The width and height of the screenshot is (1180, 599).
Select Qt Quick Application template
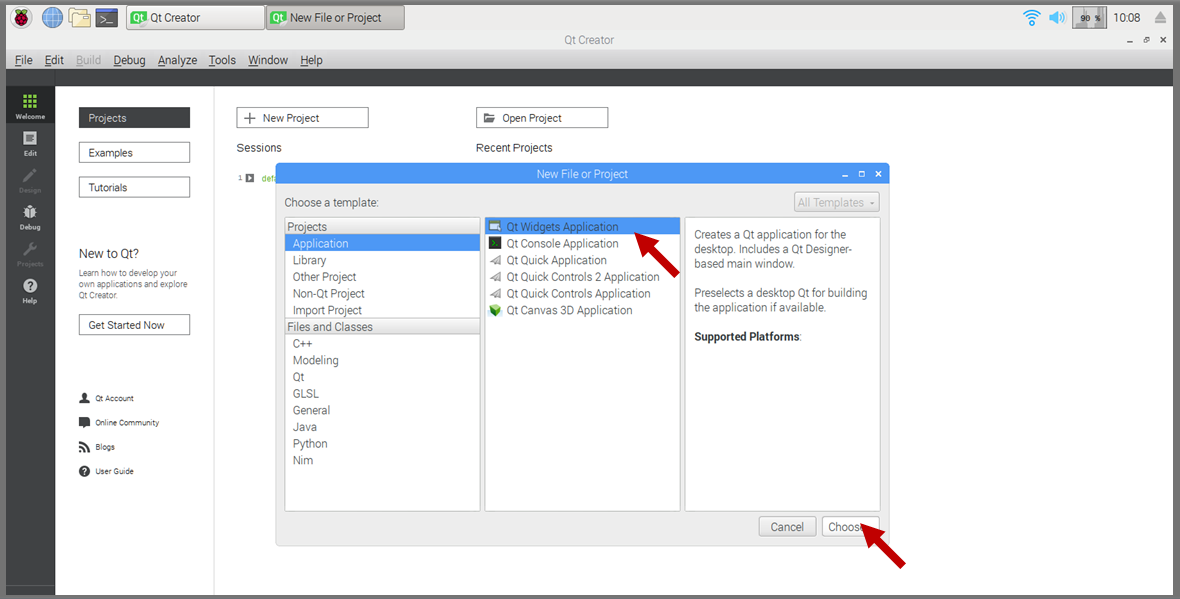coord(582,260)
